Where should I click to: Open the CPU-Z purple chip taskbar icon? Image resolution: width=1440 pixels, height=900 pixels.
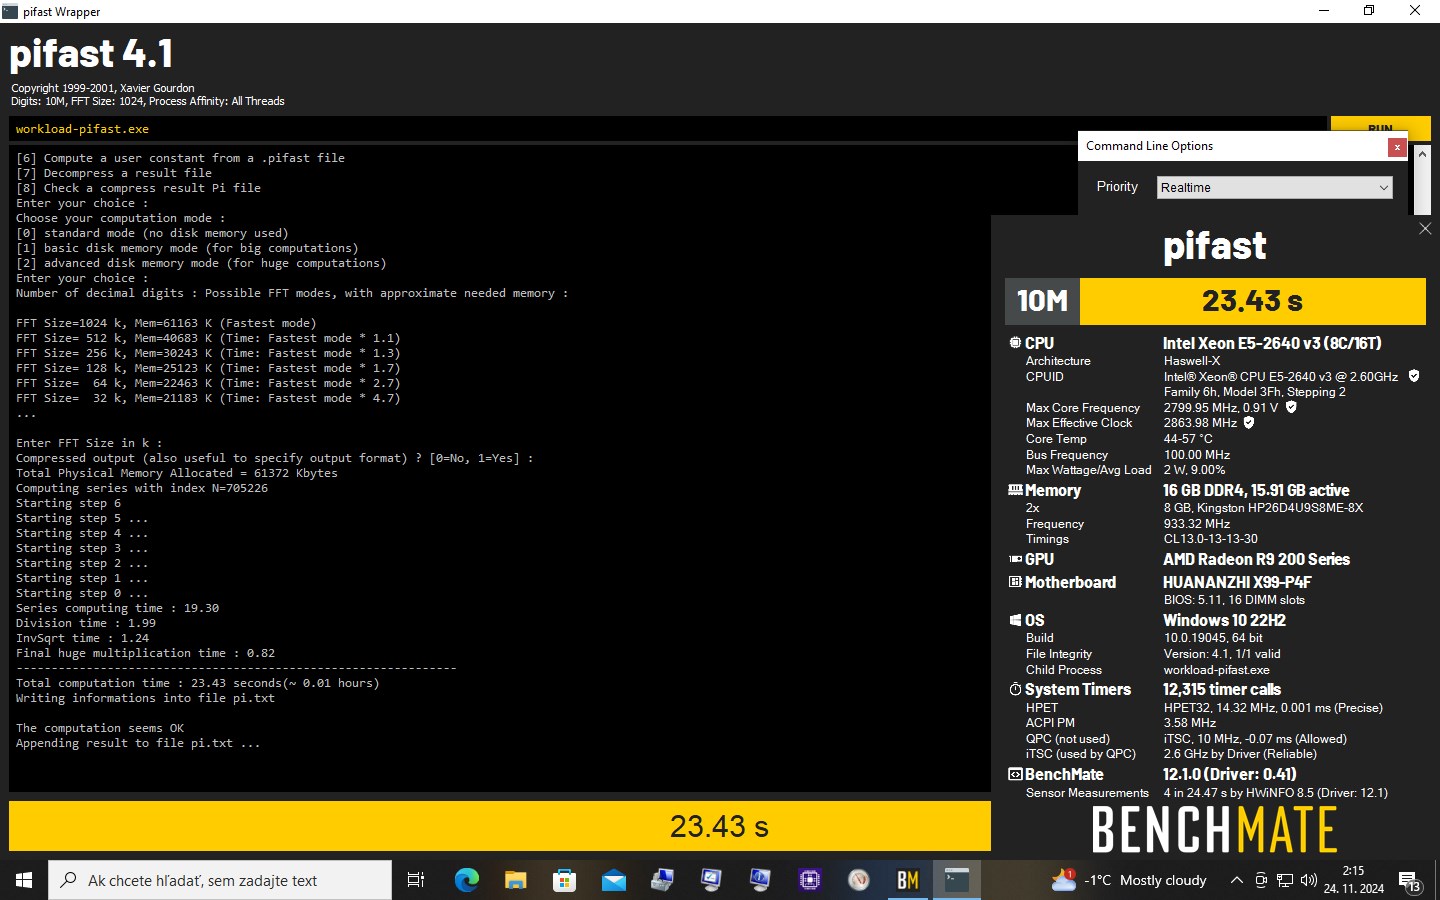(810, 880)
